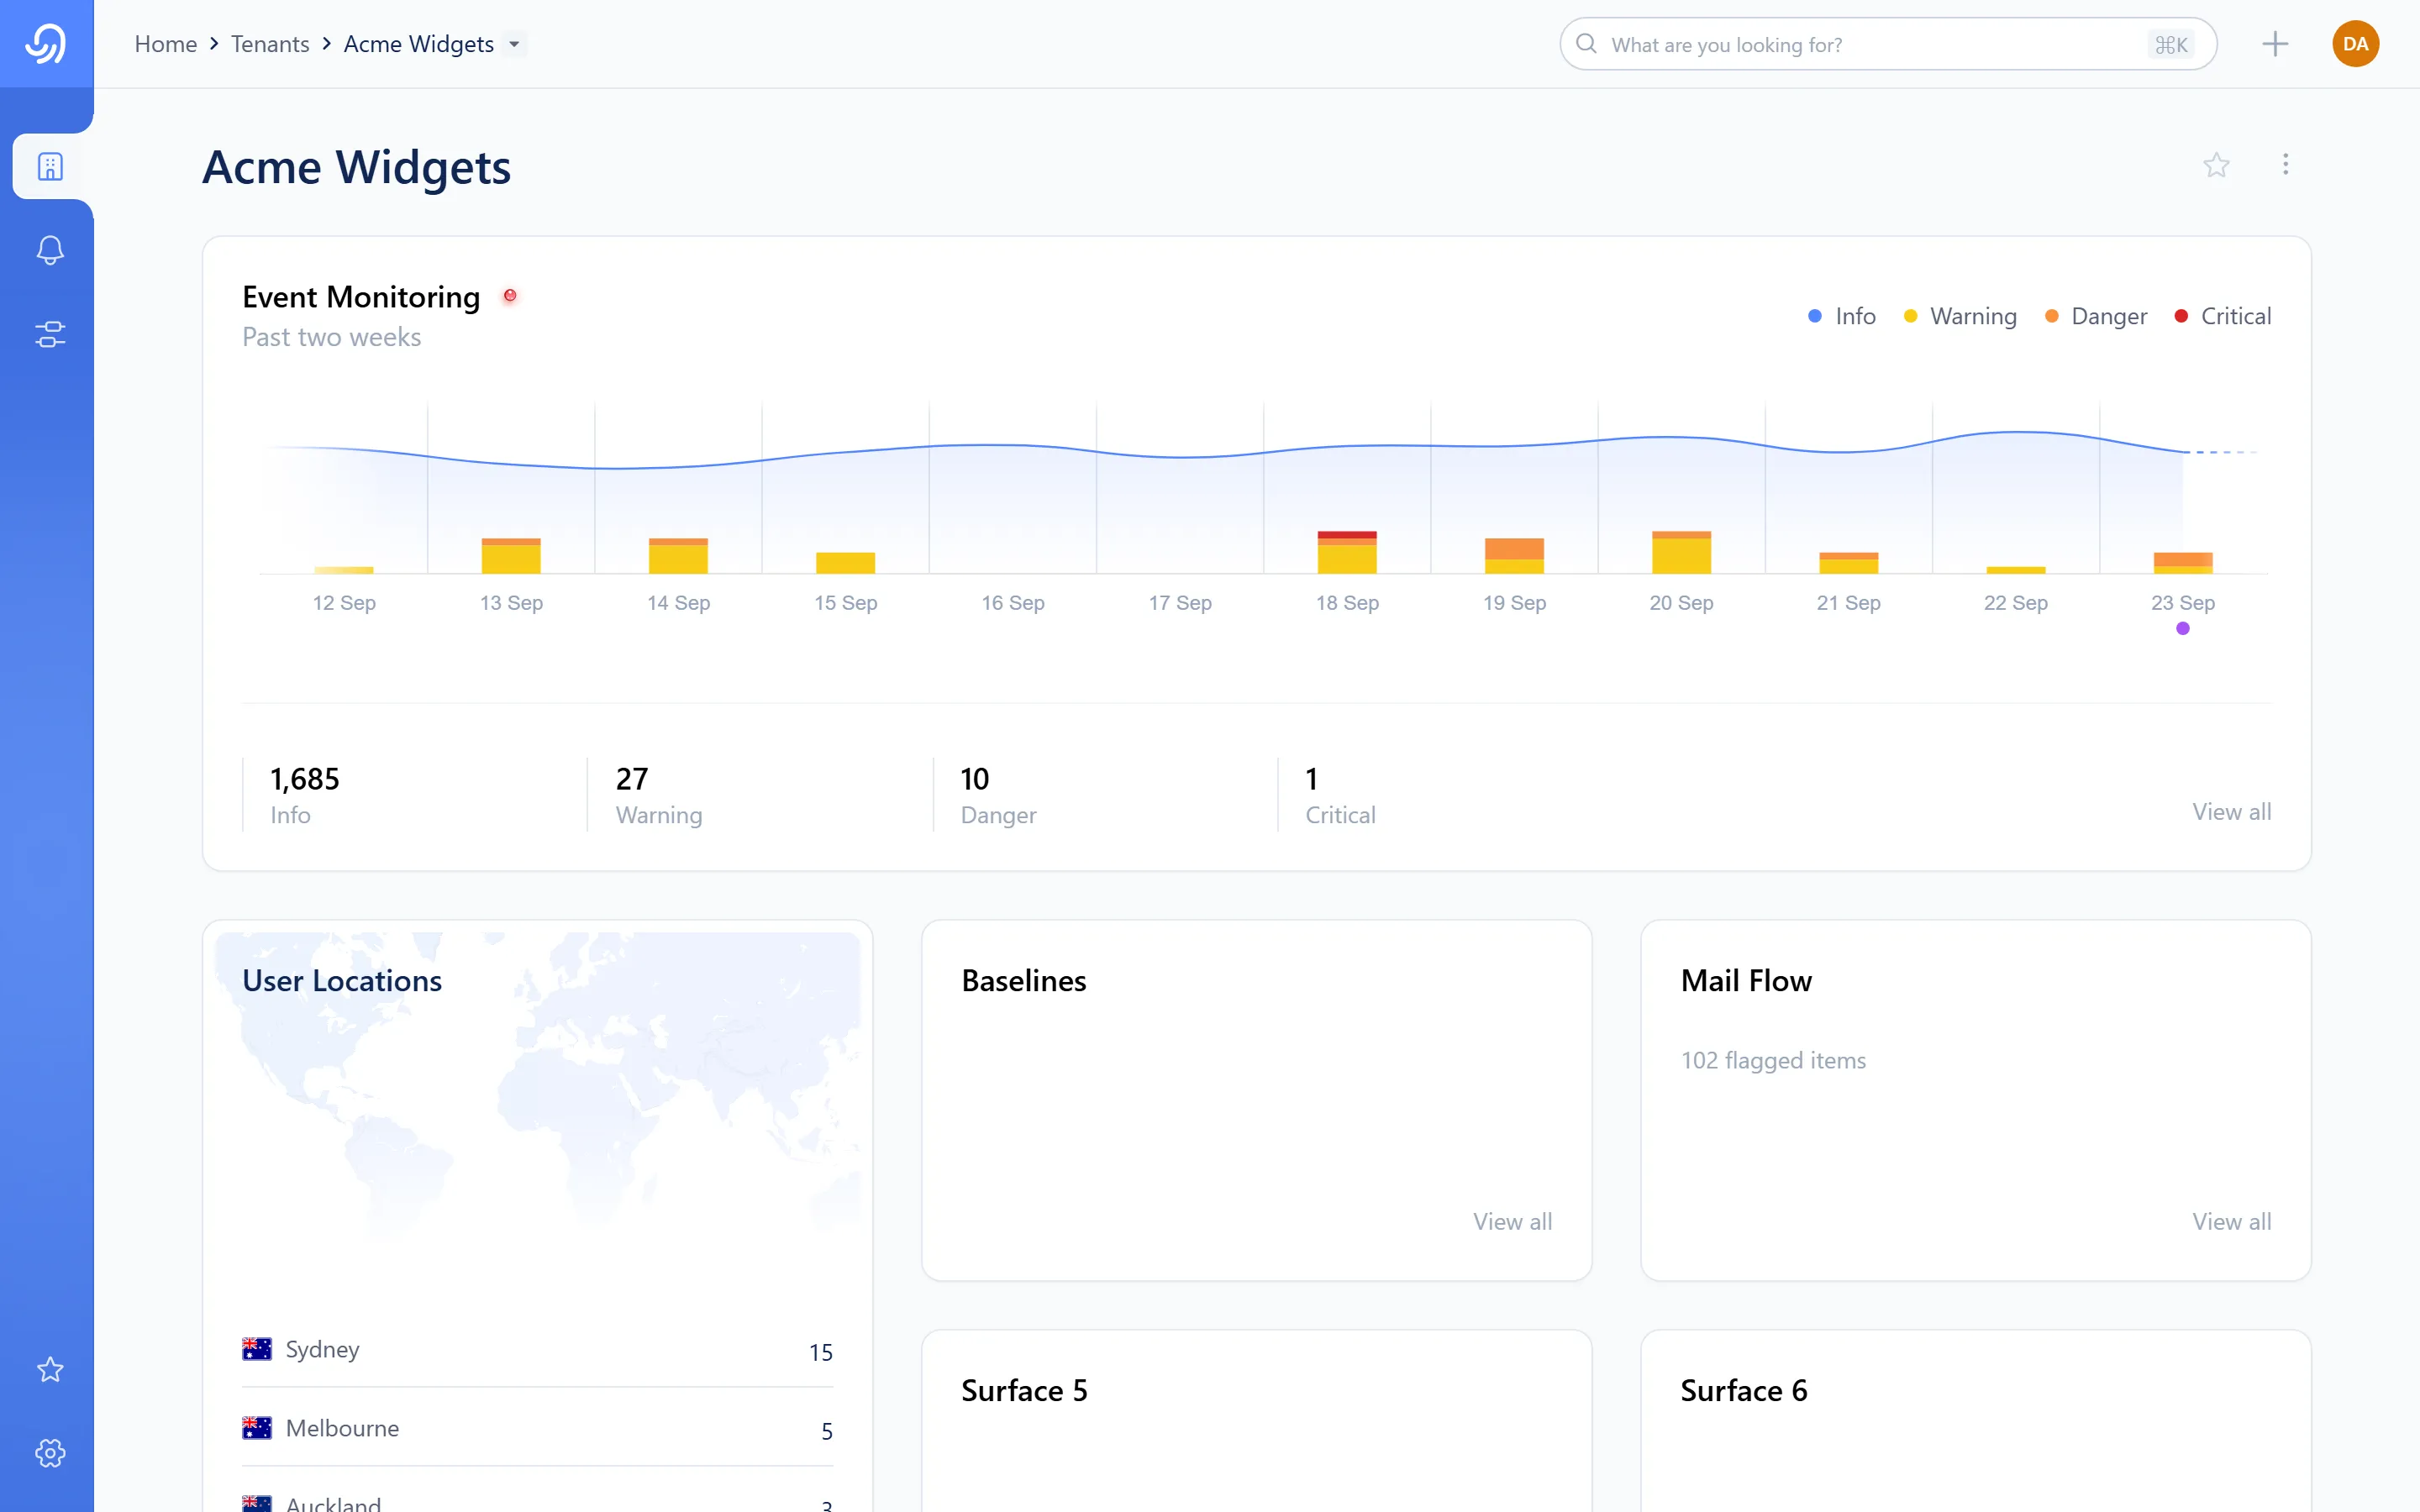Go to Tenants breadcrumb
Screen dimensions: 2420x1512
pyautogui.click(x=270, y=44)
